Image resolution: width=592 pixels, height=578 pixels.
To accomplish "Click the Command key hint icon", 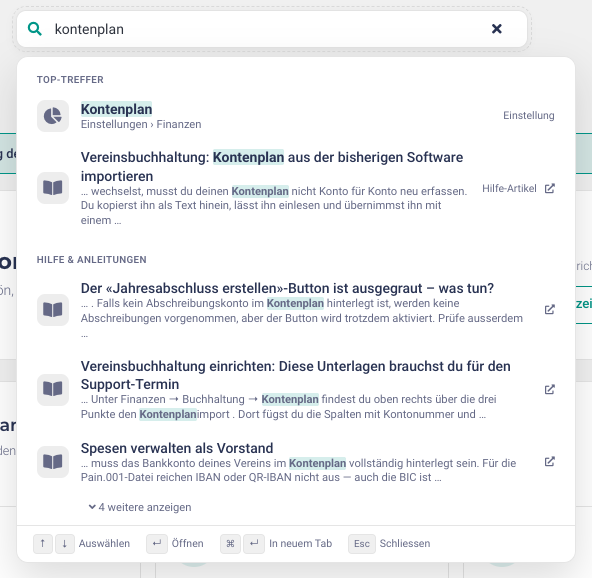I will click(x=230, y=544).
